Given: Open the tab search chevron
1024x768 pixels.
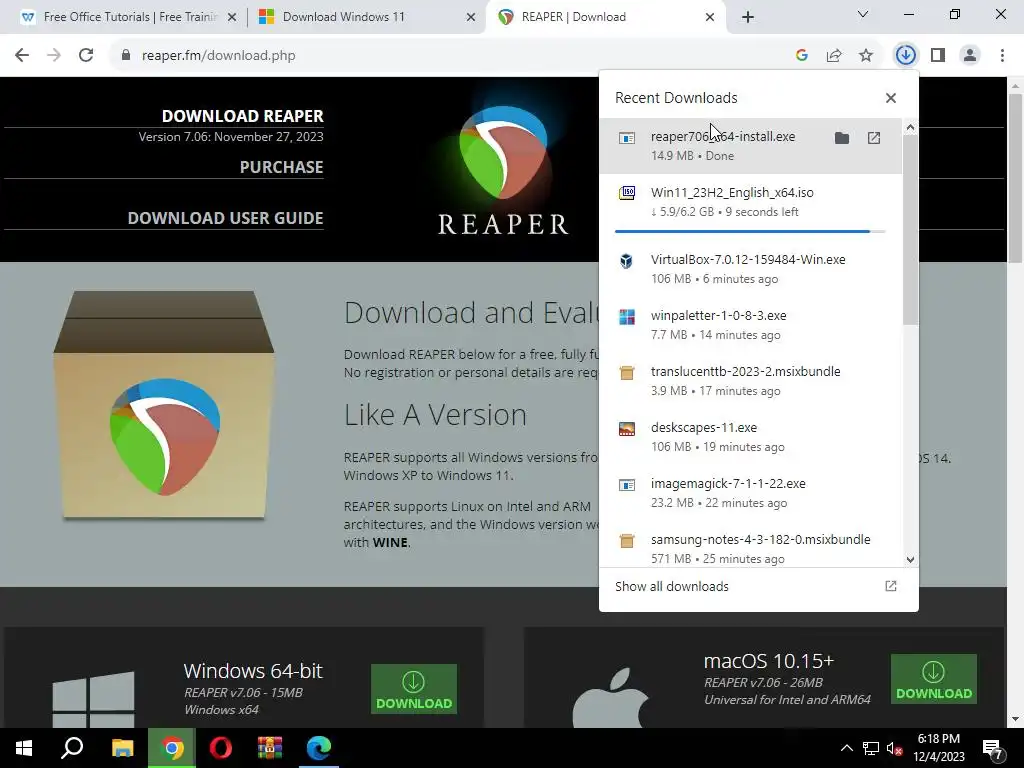Looking at the screenshot, I should pyautogui.click(x=863, y=14).
